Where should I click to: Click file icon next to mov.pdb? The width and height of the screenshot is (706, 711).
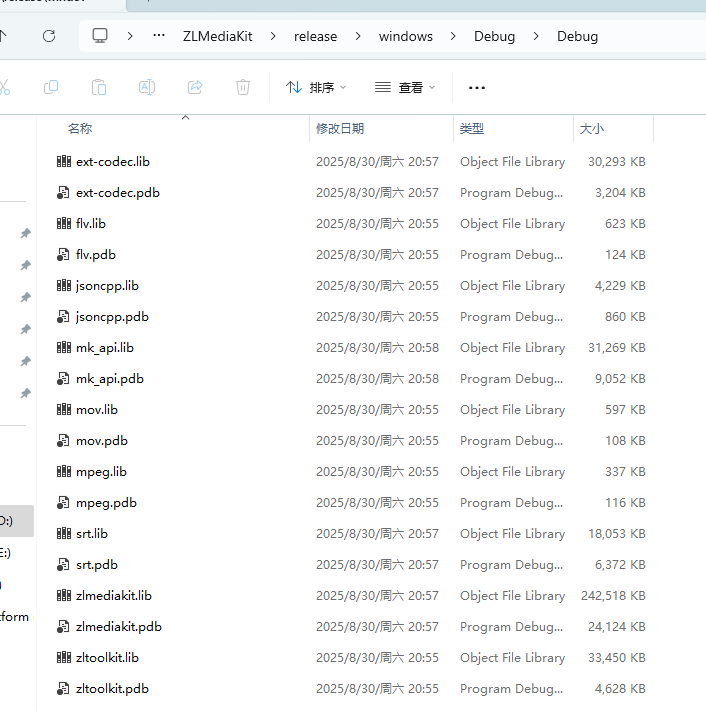63,441
